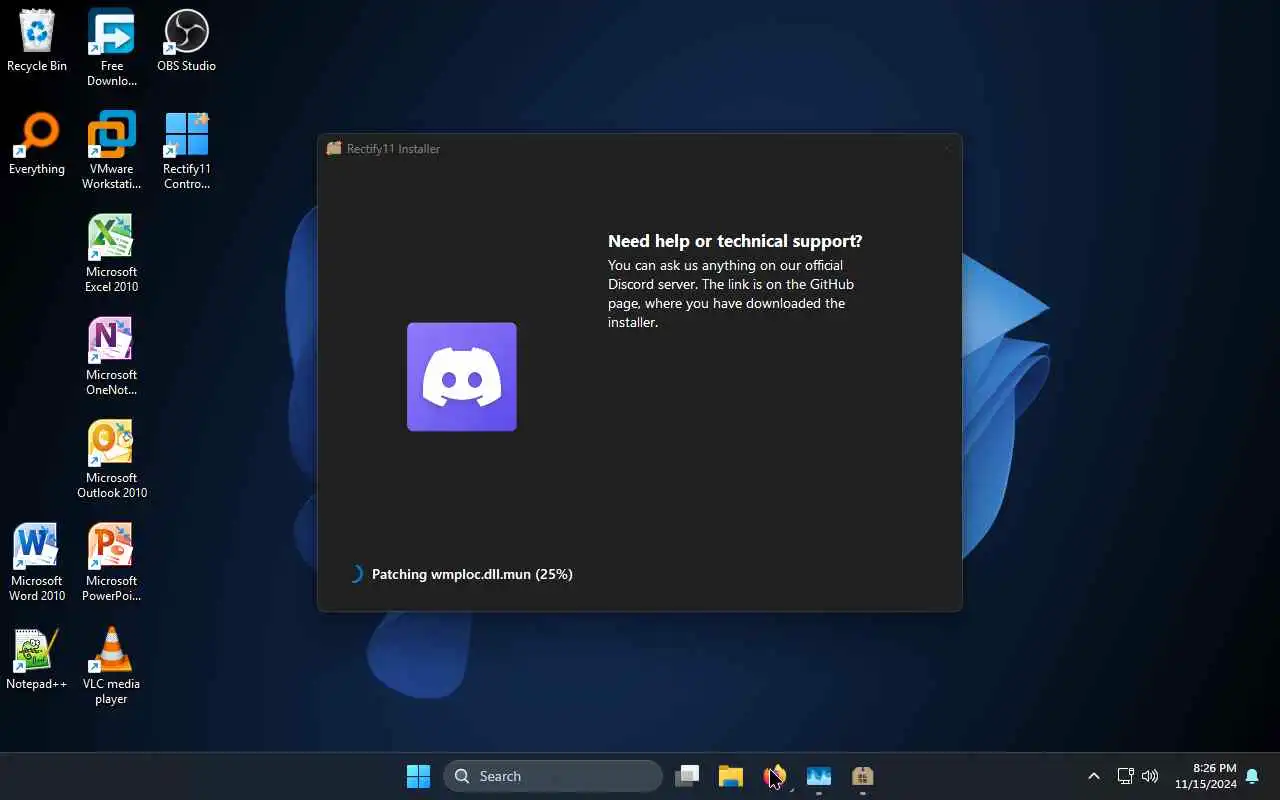Click the 'Need help or technical support?' heading
The height and width of the screenshot is (800, 1280).
point(735,241)
